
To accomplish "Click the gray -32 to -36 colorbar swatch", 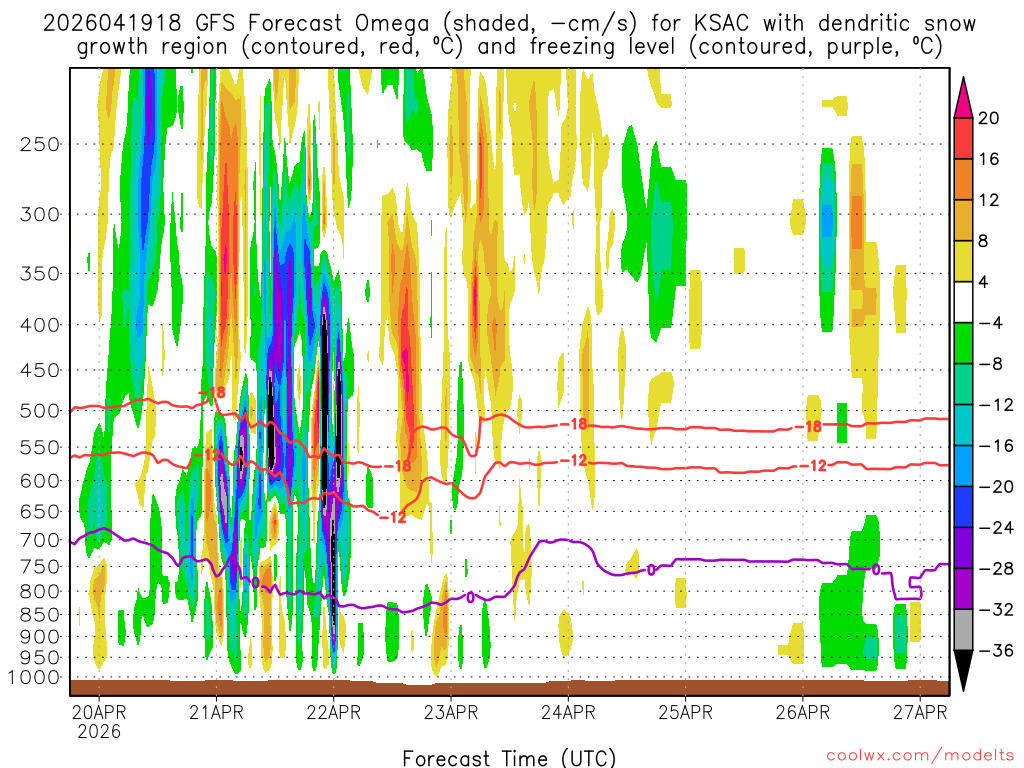I will click(963, 630).
